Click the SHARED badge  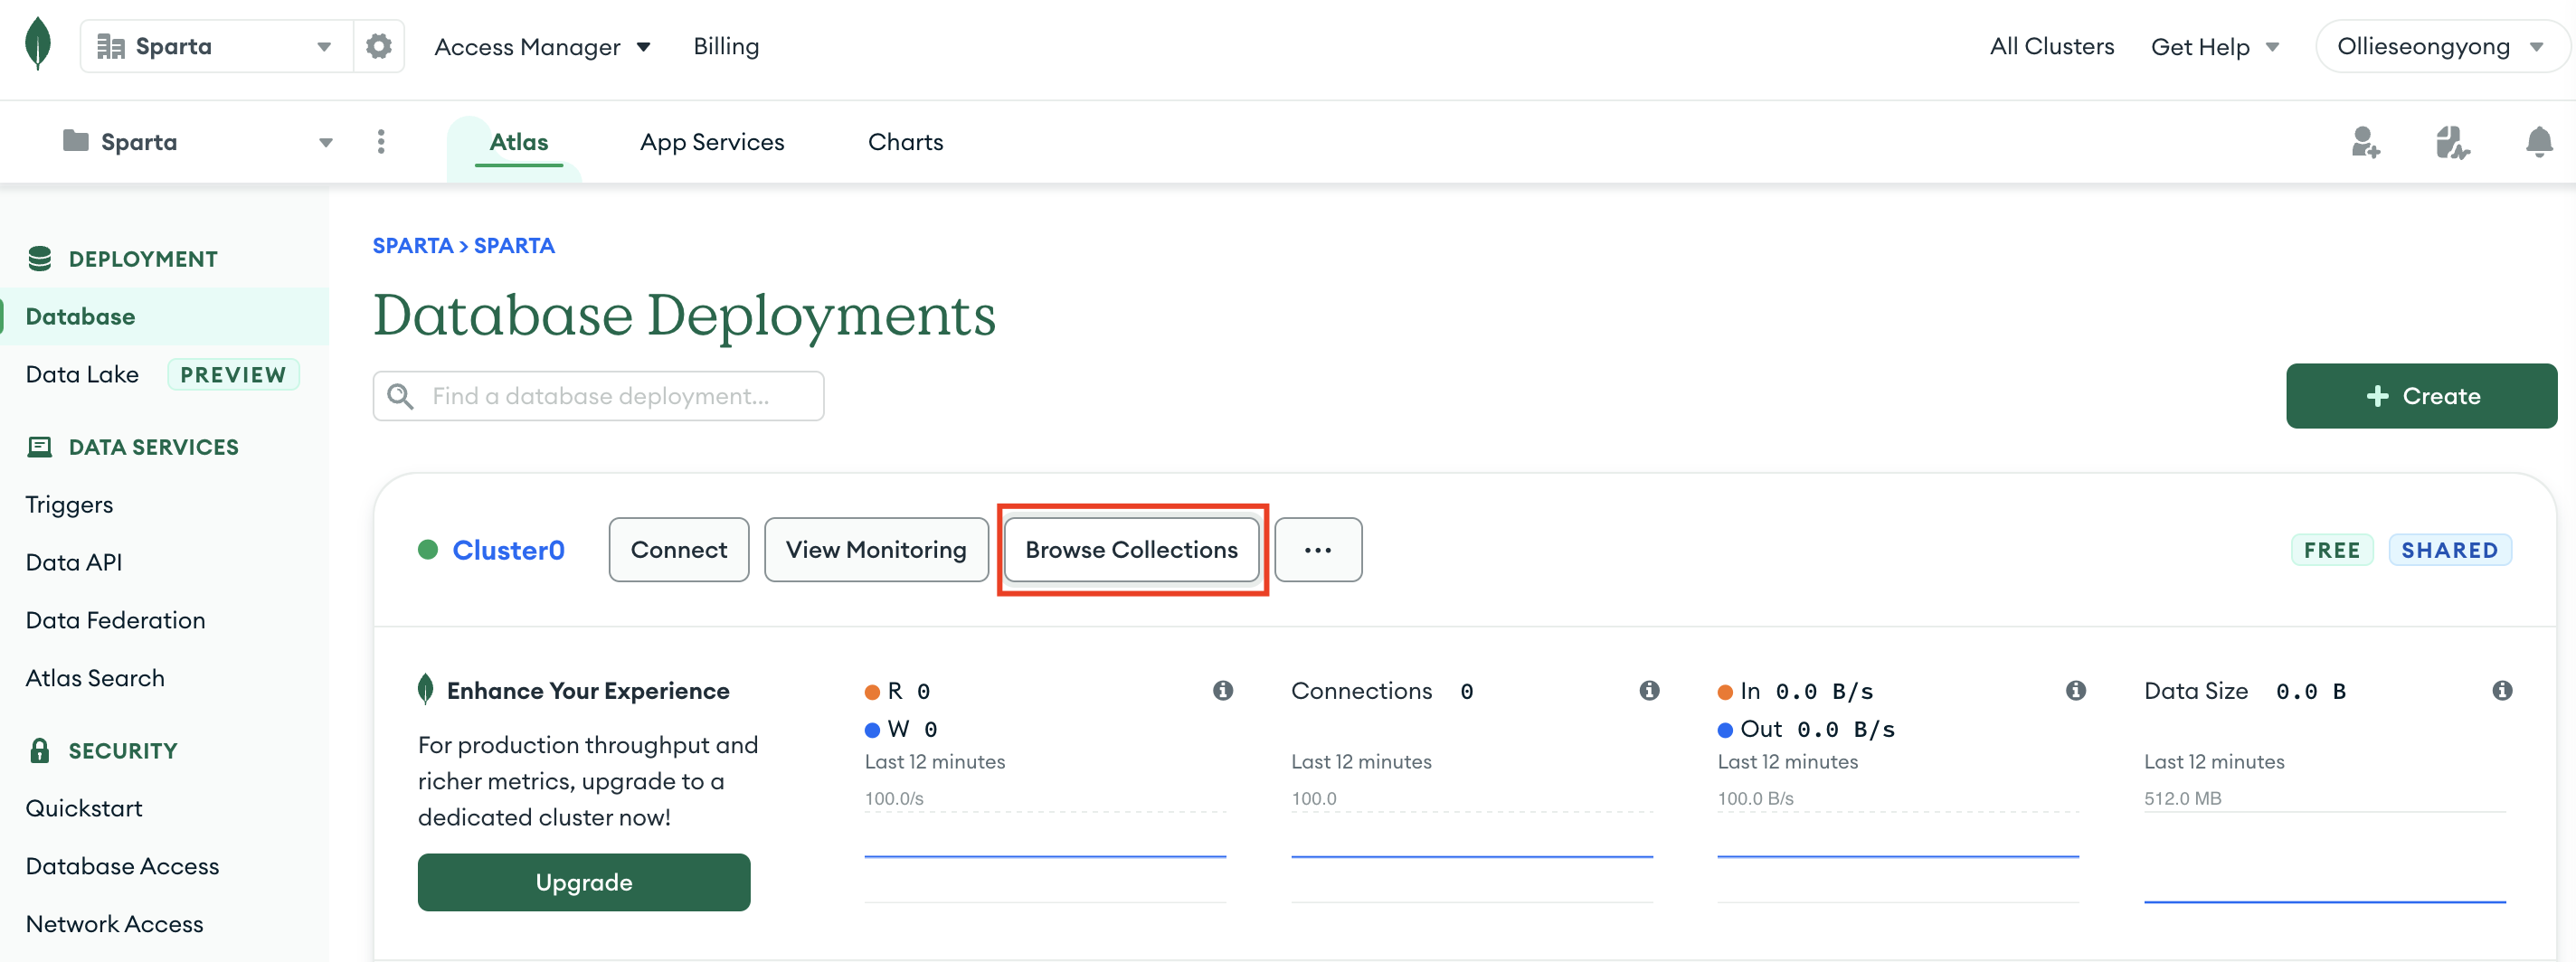[x=2449, y=550]
